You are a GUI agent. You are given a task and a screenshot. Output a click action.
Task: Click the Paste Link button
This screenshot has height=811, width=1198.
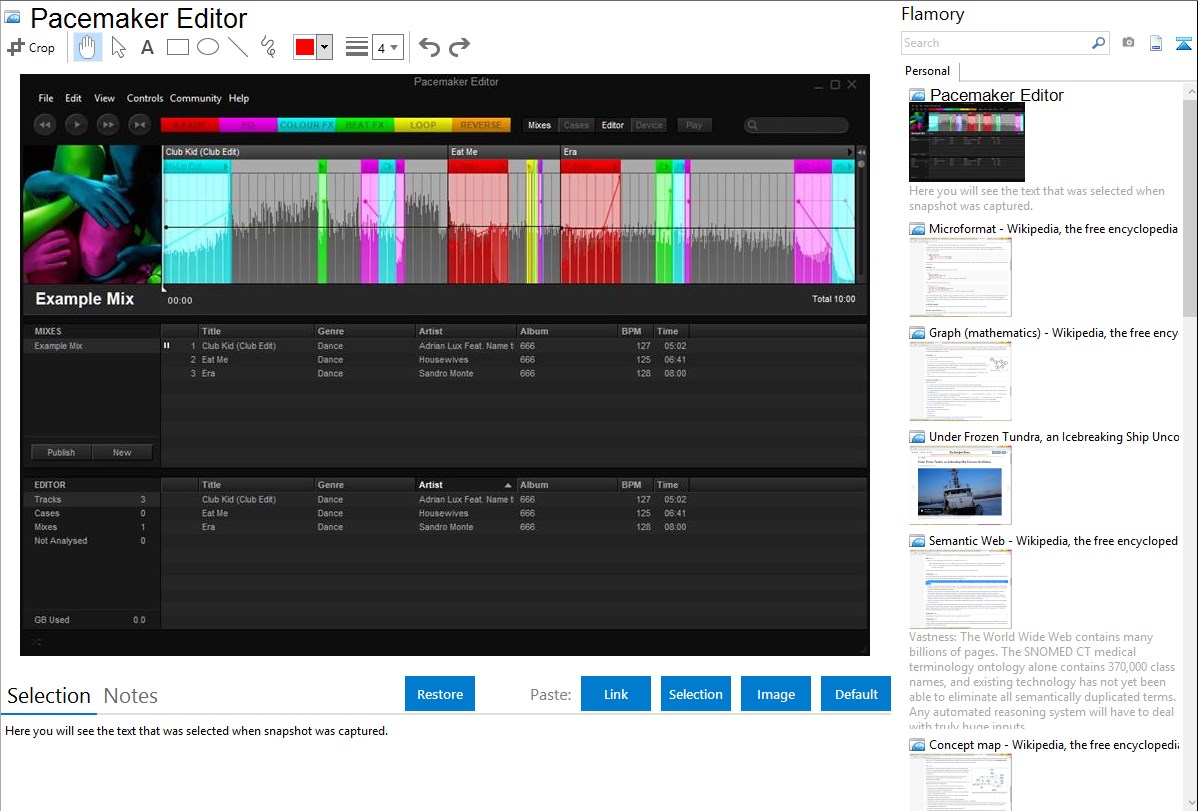pos(616,694)
